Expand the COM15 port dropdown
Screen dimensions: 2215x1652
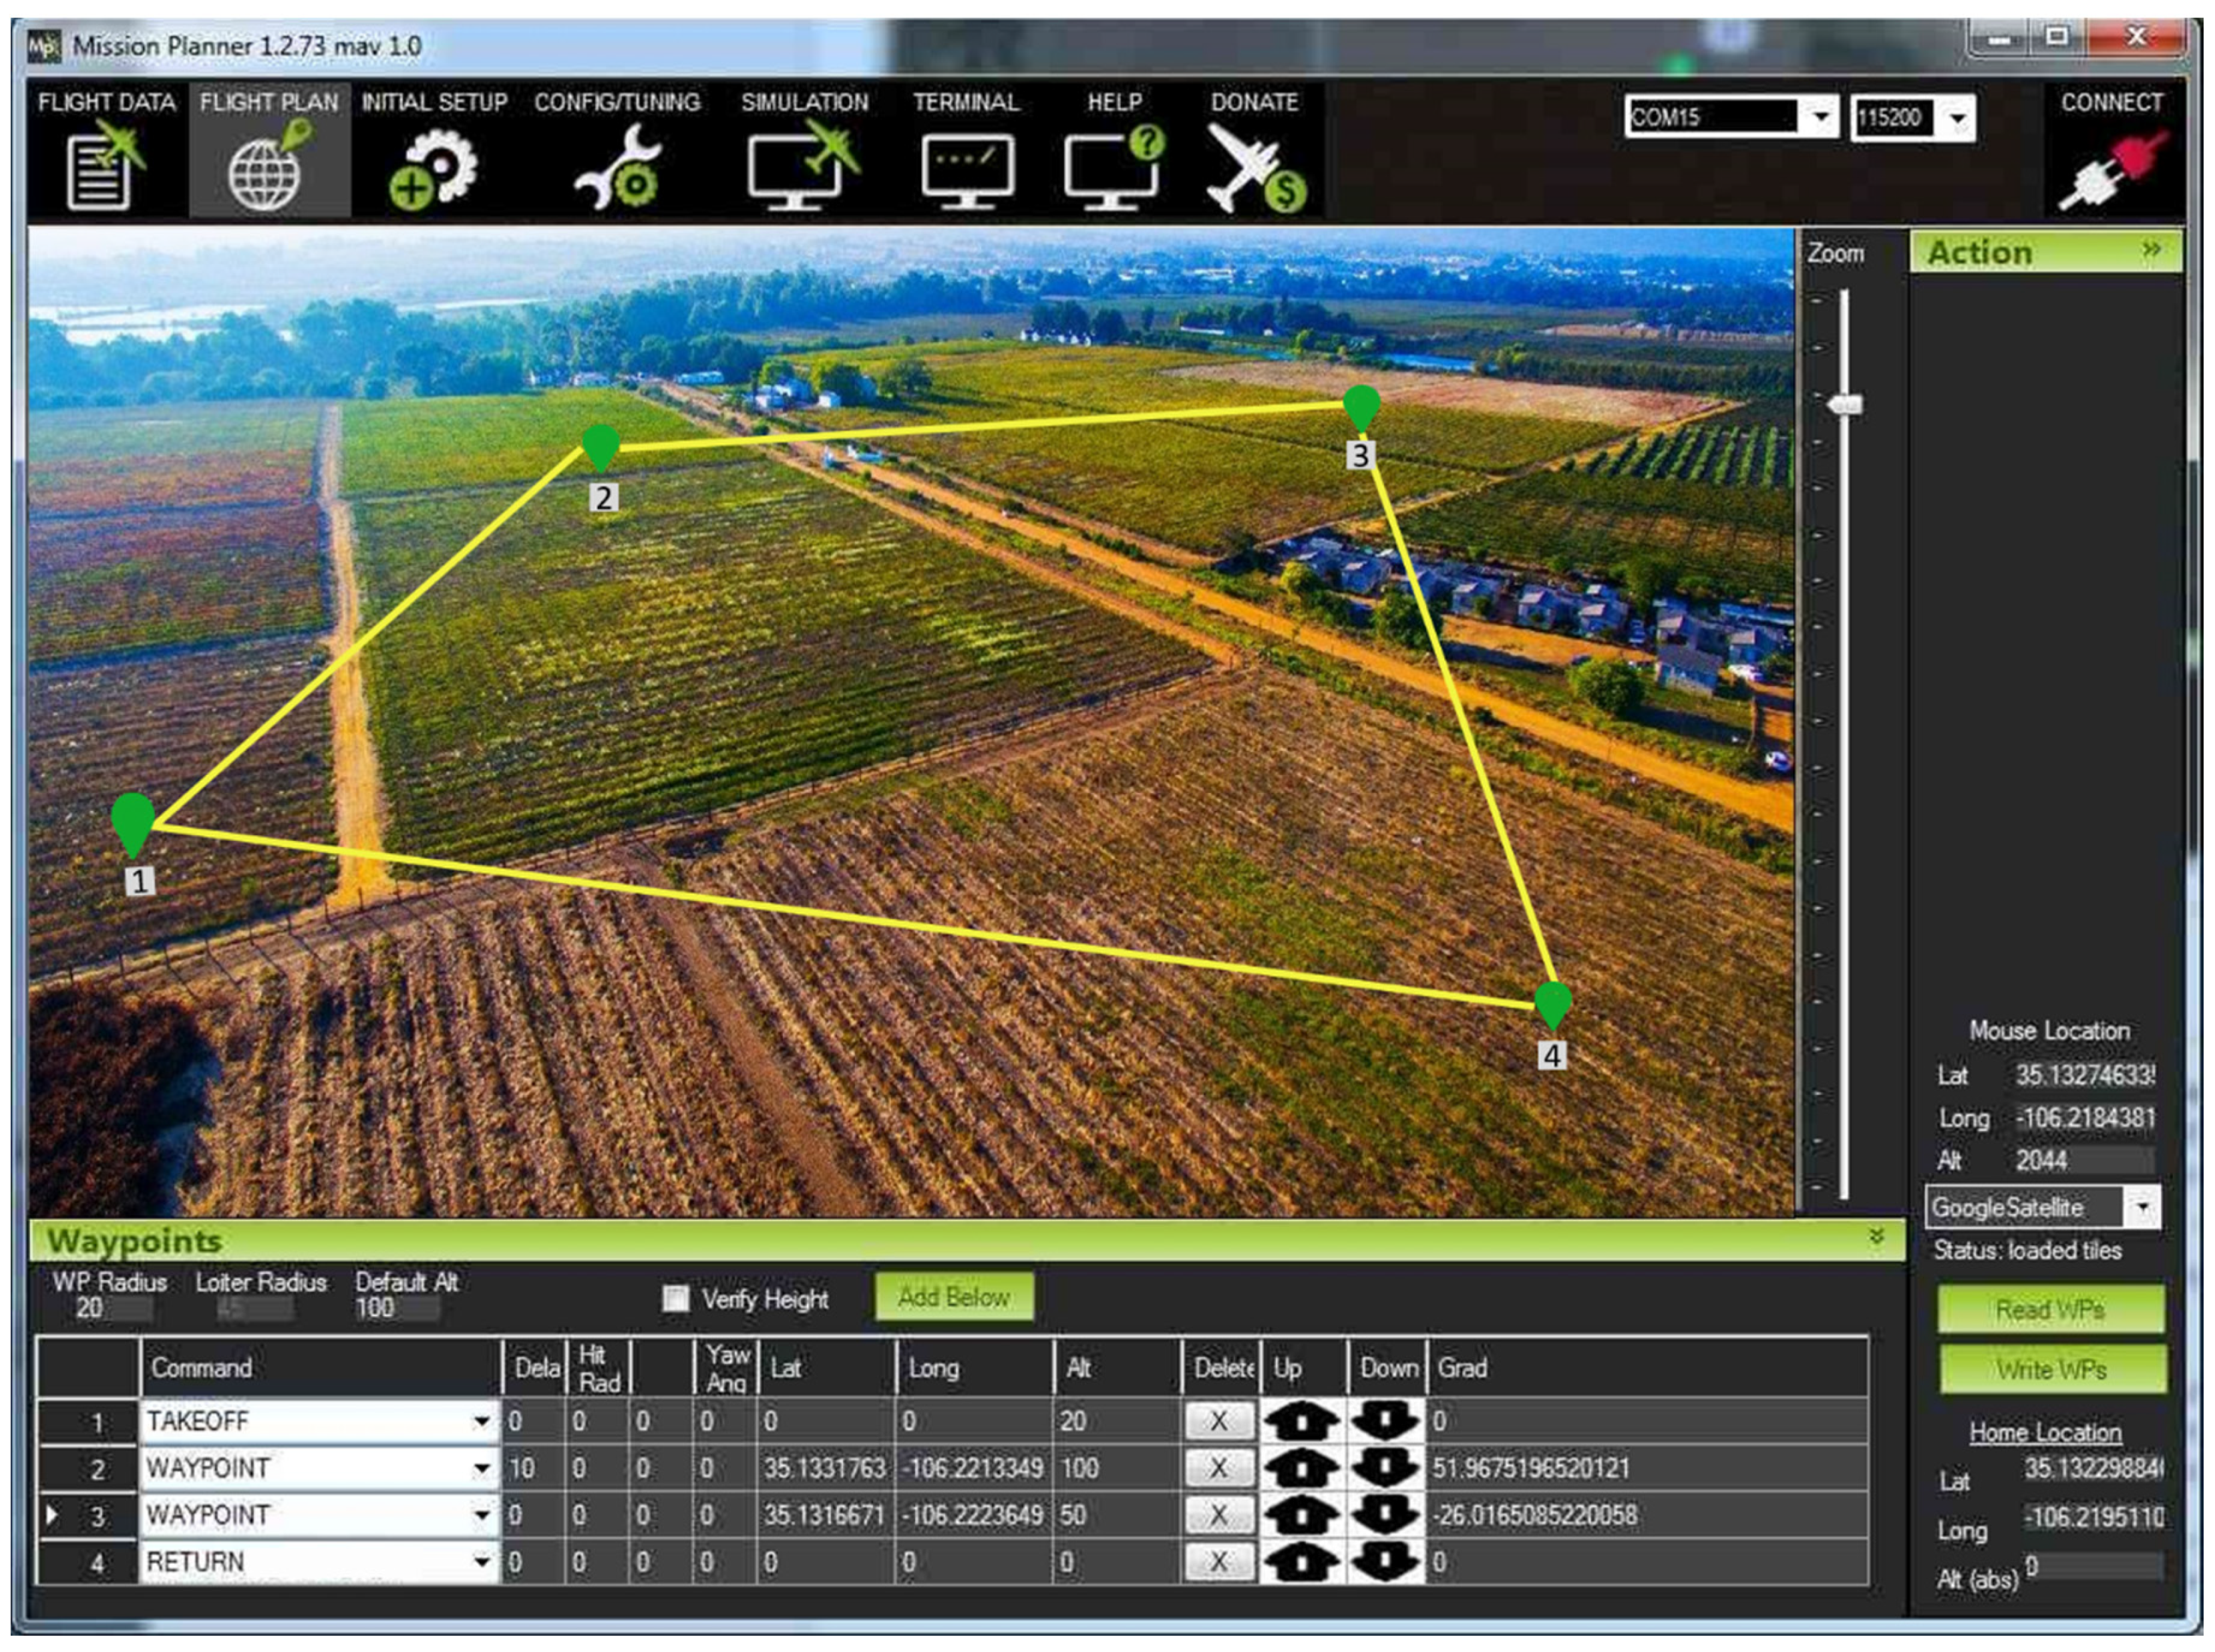[x=1820, y=118]
